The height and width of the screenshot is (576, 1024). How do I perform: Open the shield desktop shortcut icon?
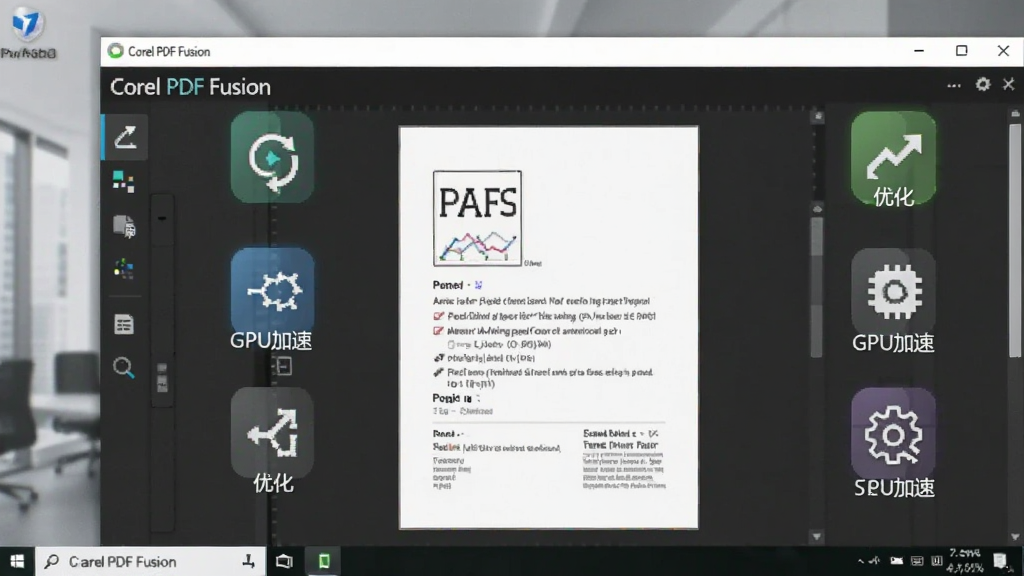tap(27, 25)
